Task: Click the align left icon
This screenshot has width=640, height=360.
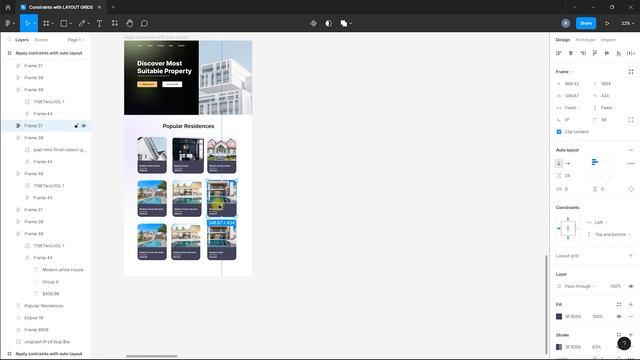Action: click(x=559, y=53)
